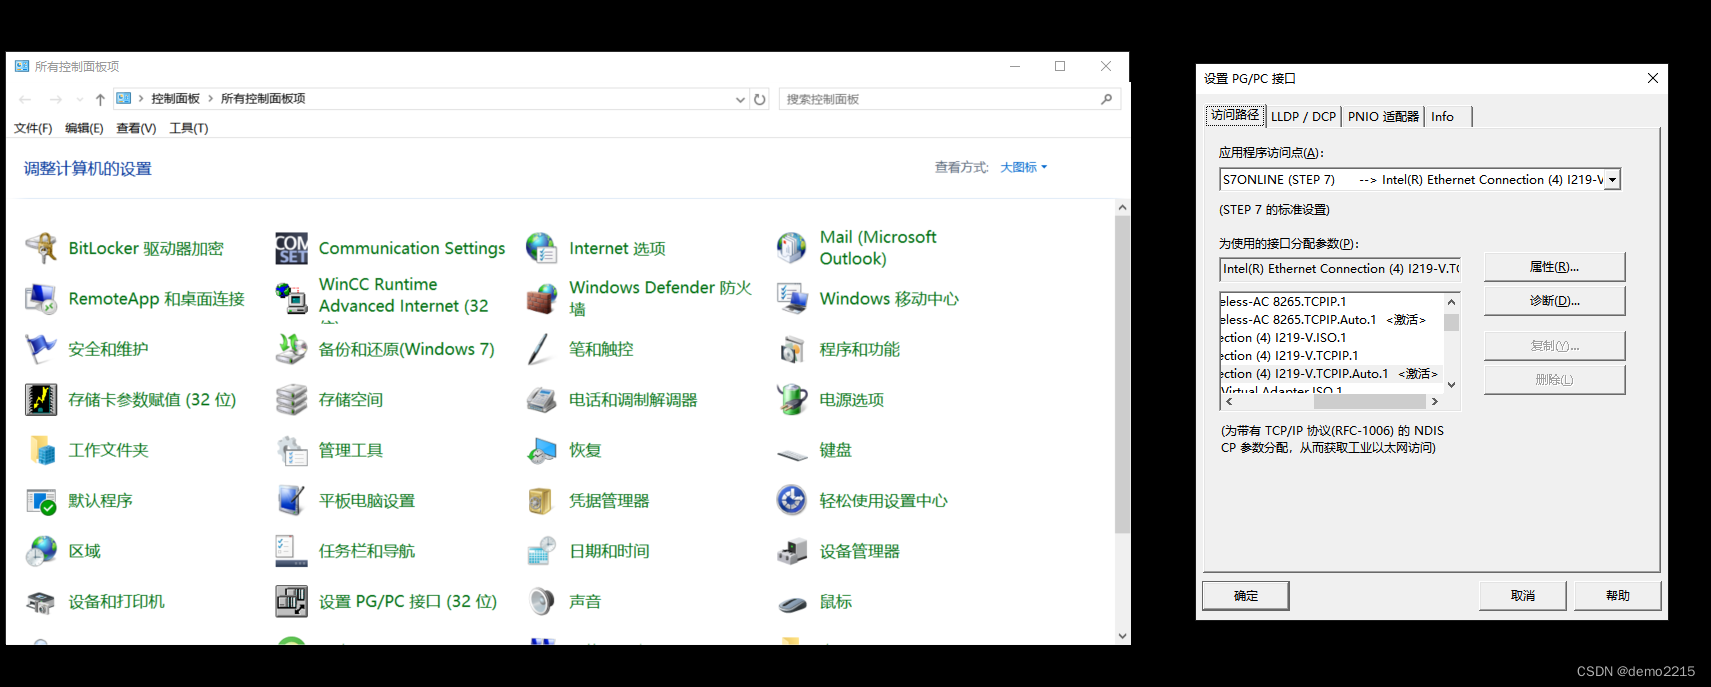1711x687 pixels.
Task: Click the assigned interface parameter field
Action: [x=1340, y=269]
